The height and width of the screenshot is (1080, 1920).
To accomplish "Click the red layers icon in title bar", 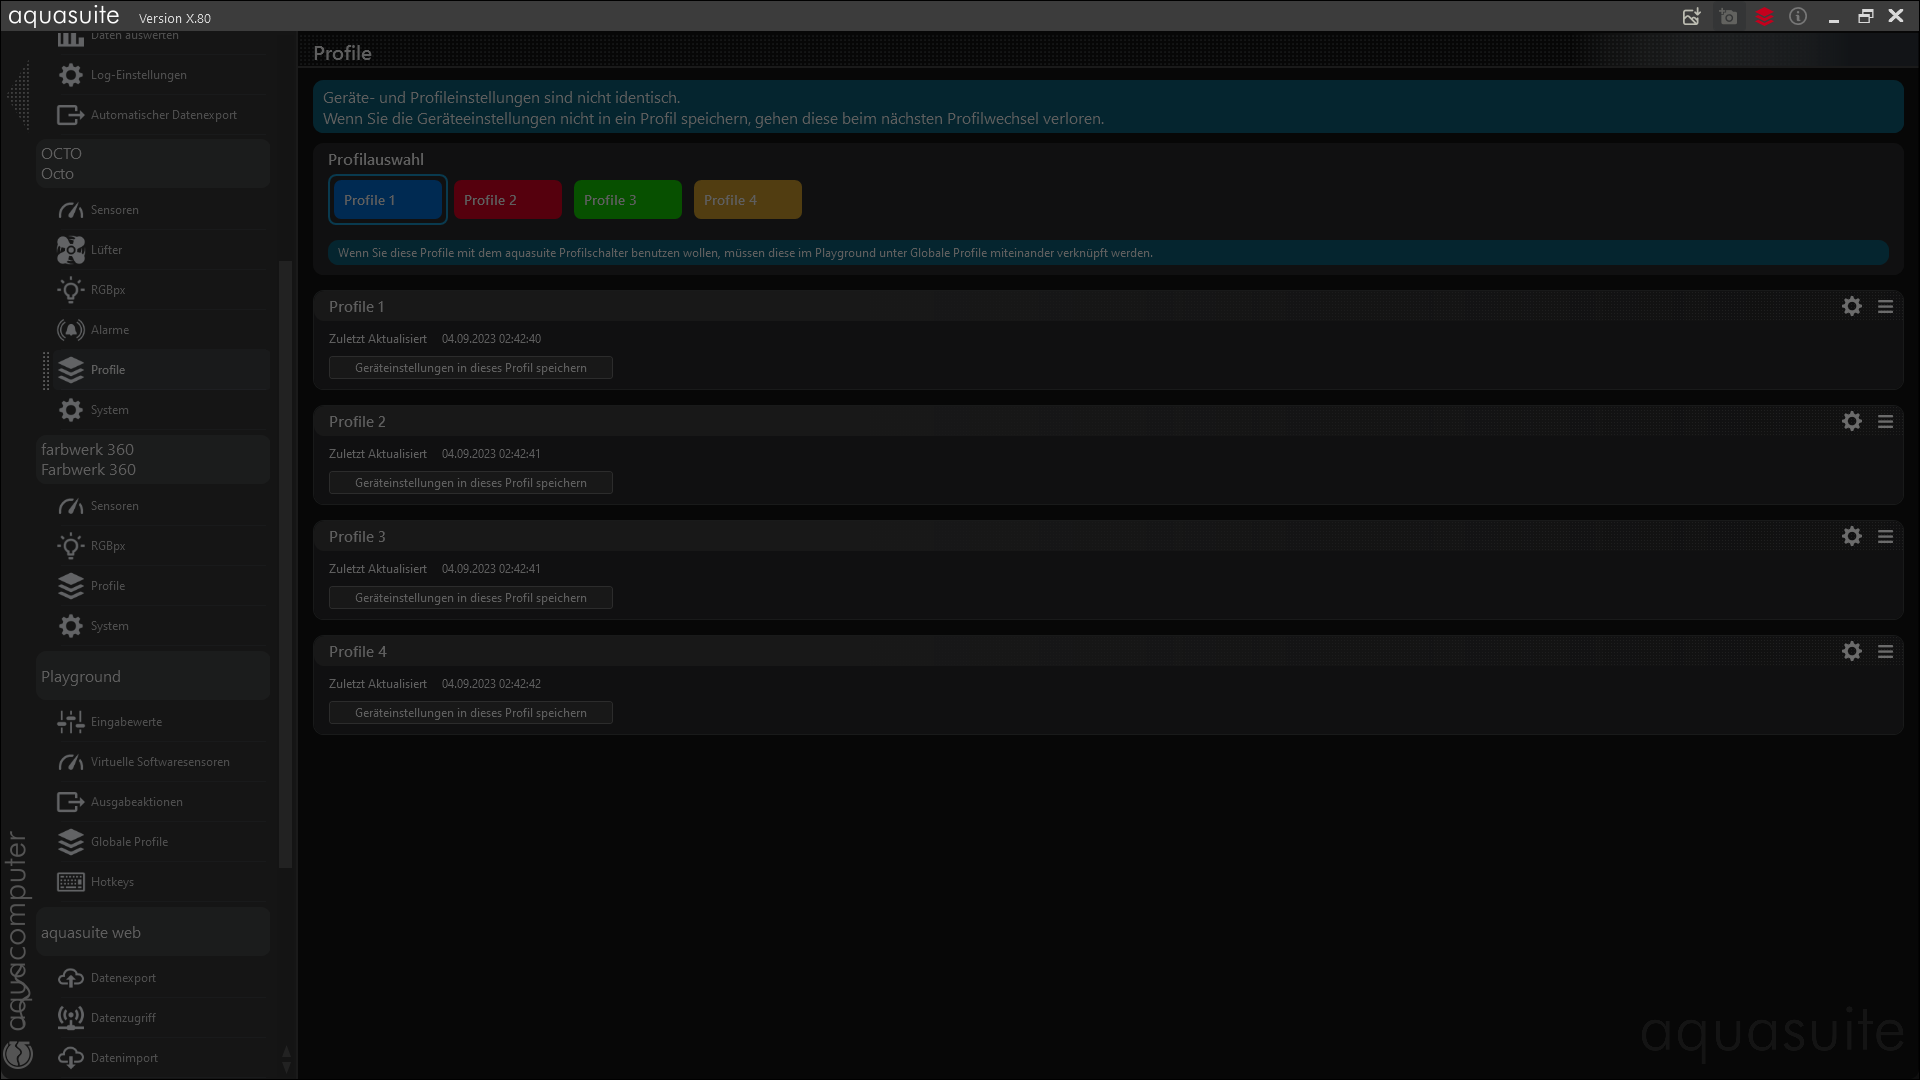I will pos(1764,17).
